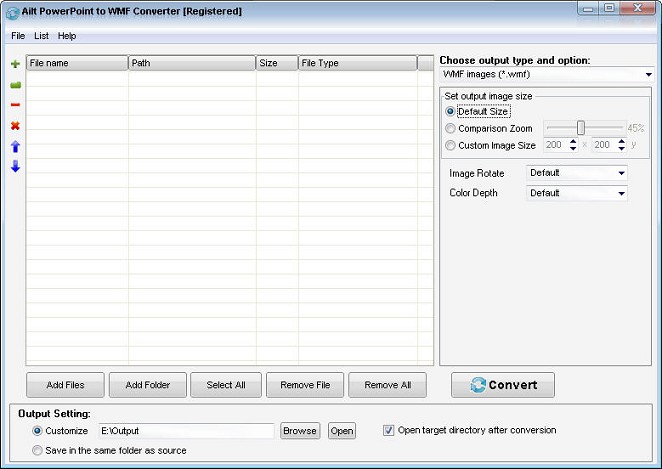Maximize the converter window

(609, 8)
